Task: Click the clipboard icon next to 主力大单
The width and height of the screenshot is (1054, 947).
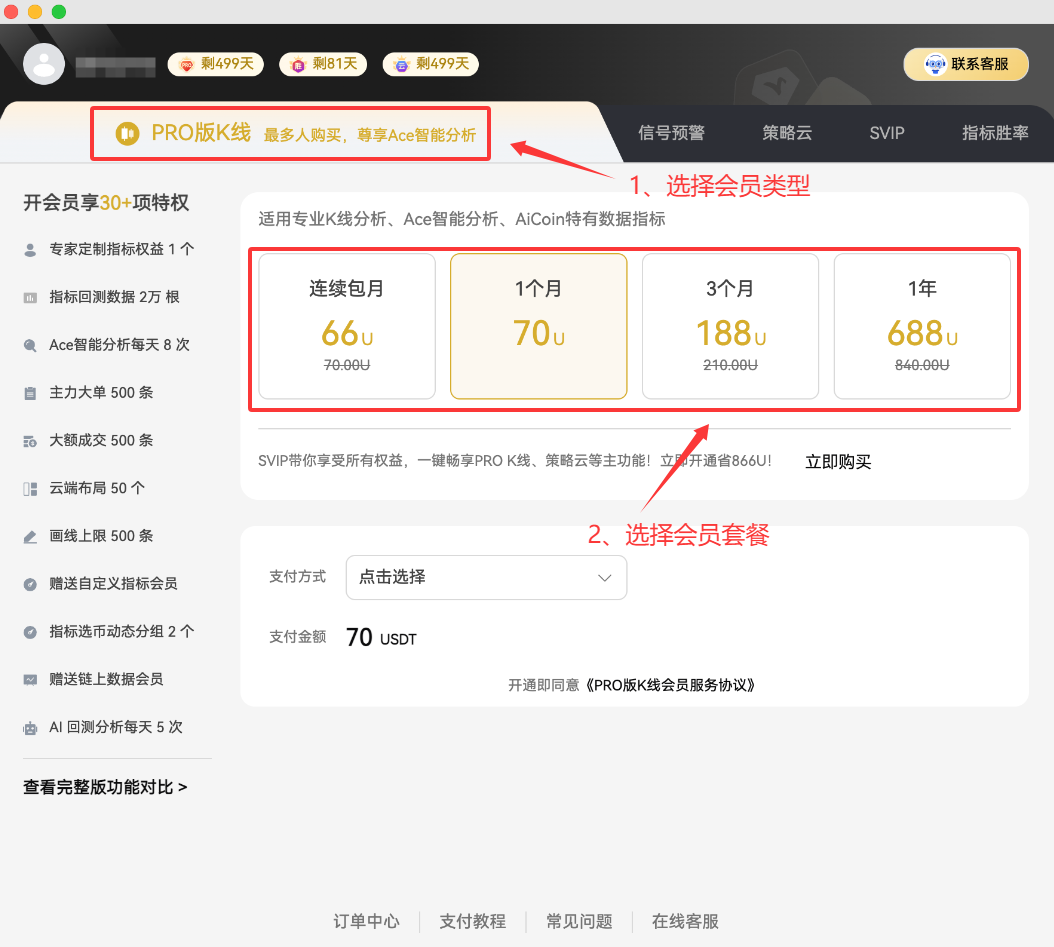Action: tap(31, 392)
